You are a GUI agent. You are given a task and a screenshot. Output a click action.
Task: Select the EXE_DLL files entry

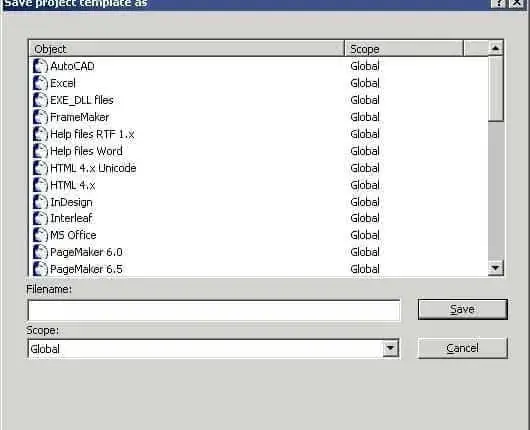pyautogui.click(x=82, y=100)
